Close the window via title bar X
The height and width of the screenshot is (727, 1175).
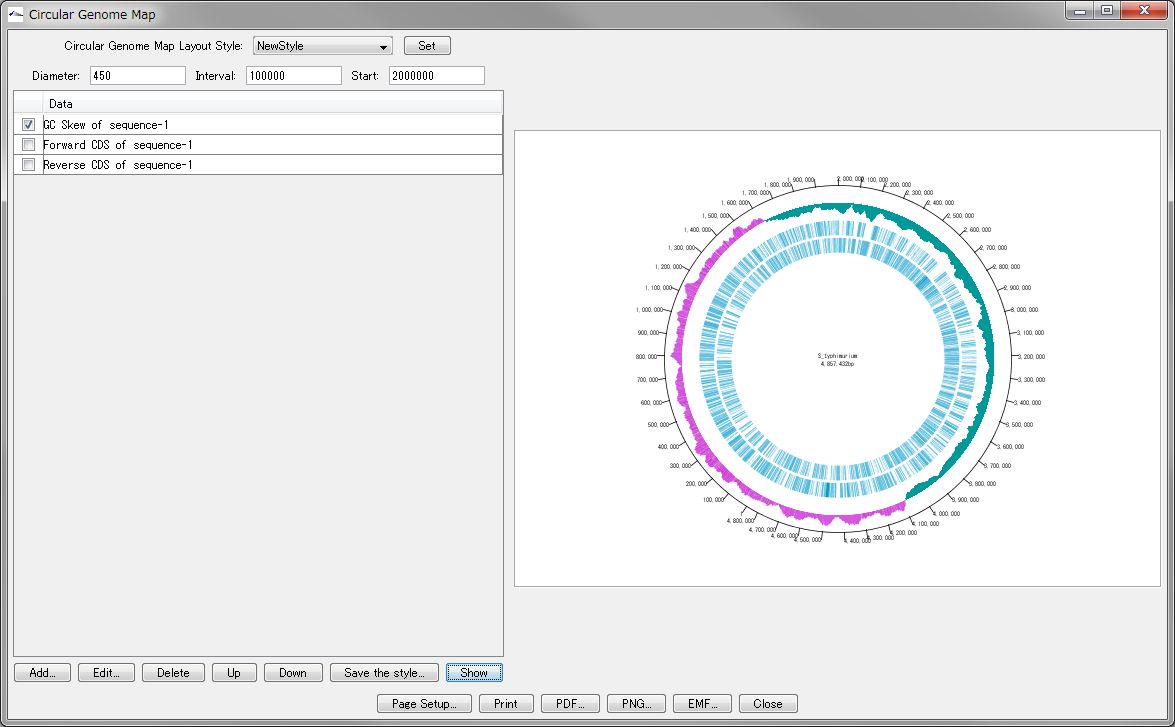1144,10
